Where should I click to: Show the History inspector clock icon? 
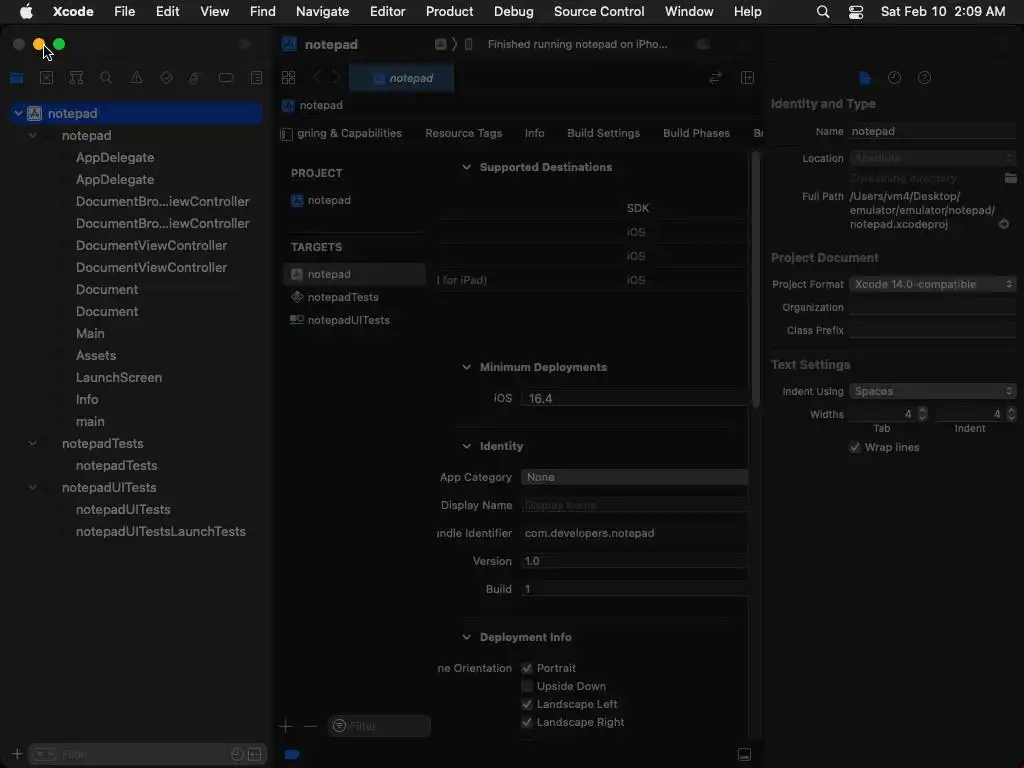pyautogui.click(x=895, y=78)
